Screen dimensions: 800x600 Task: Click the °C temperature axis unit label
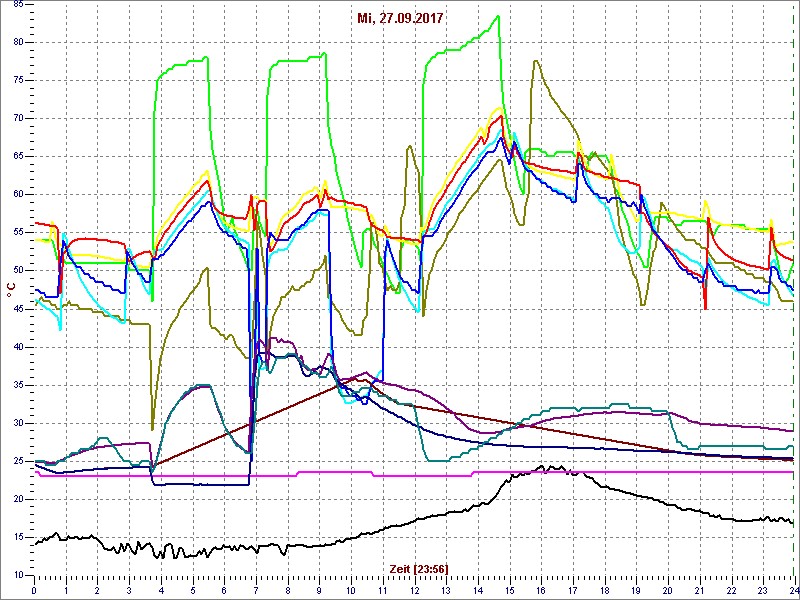point(10,290)
